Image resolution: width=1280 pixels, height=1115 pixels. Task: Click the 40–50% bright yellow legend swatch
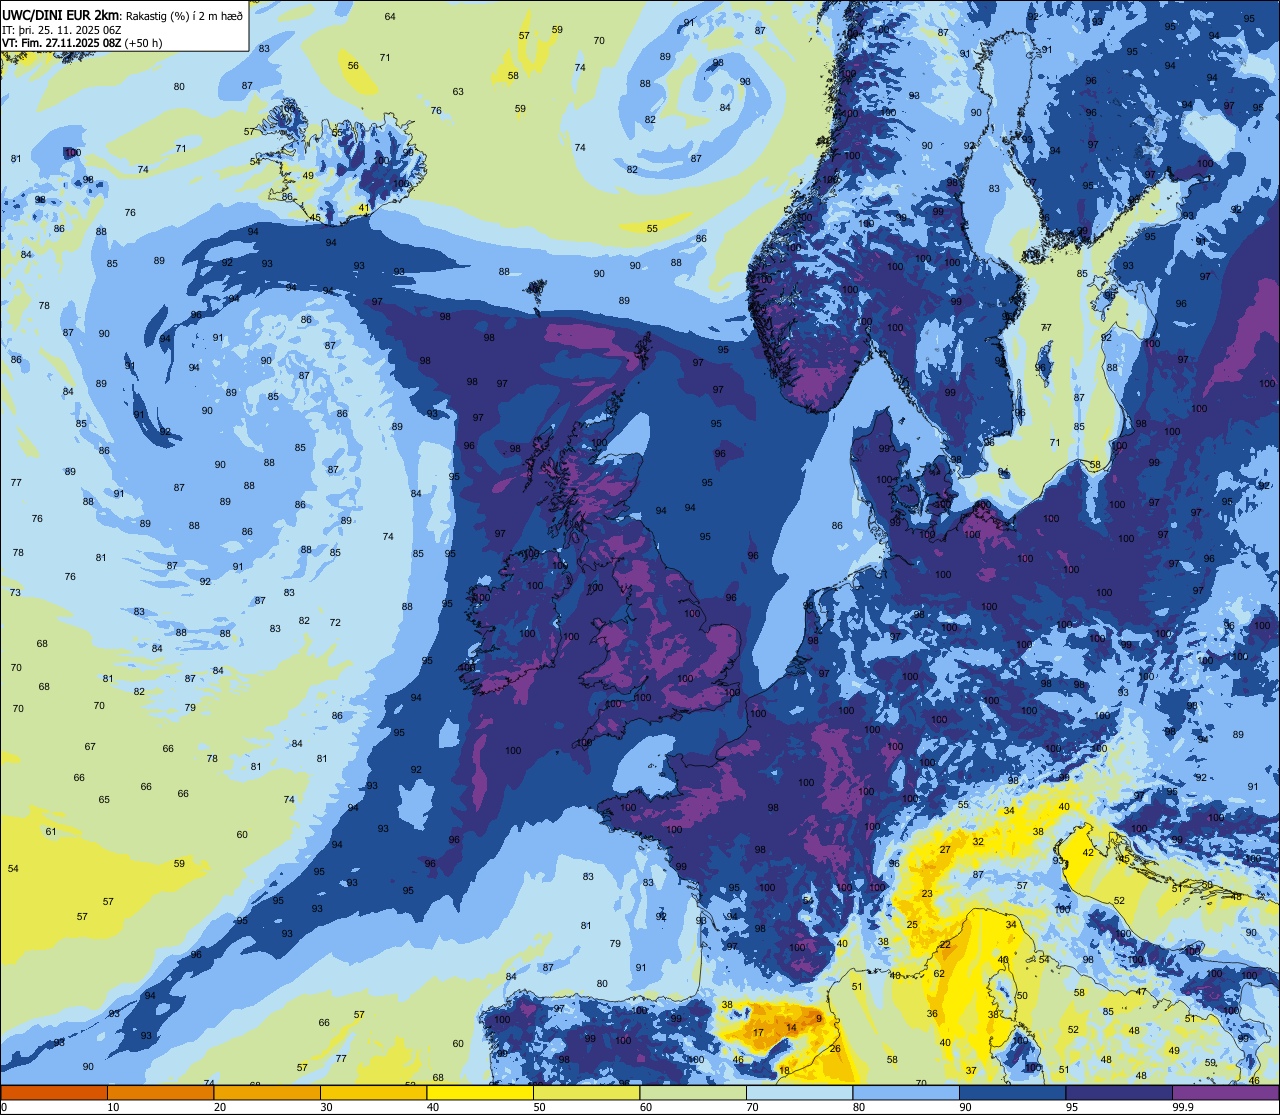point(480,1092)
